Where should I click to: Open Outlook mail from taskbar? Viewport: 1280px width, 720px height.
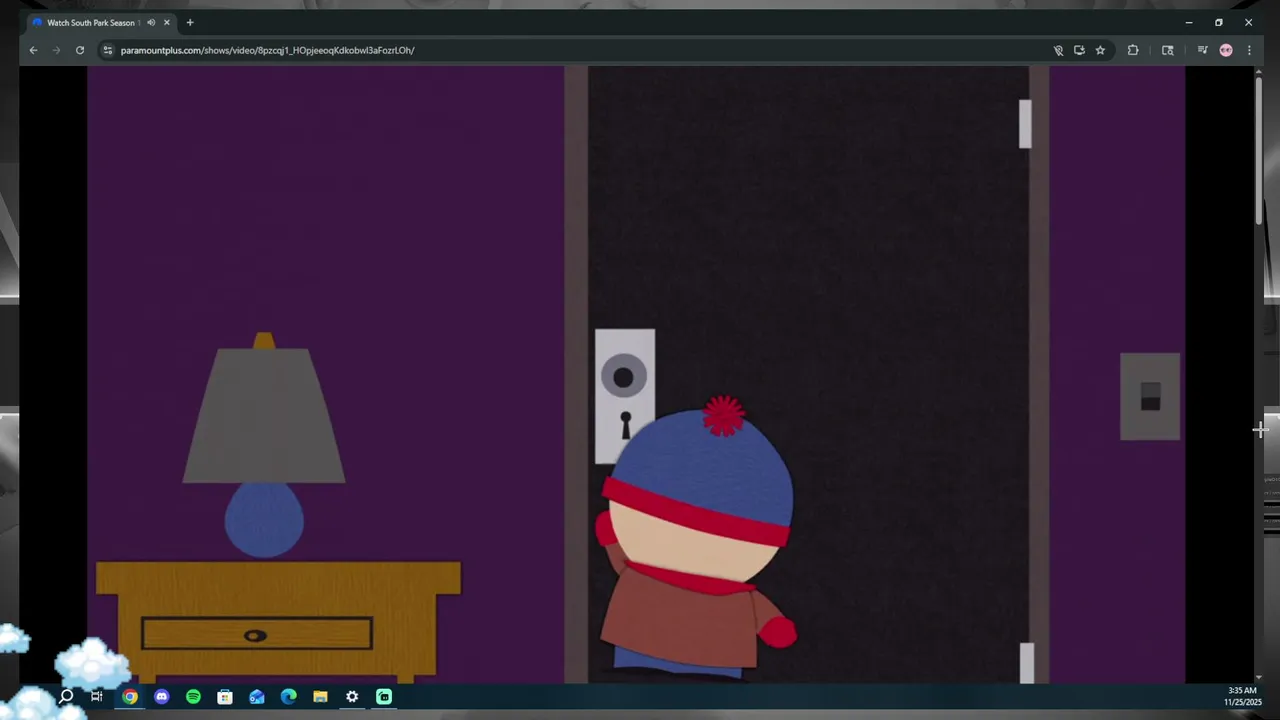pos(257,696)
